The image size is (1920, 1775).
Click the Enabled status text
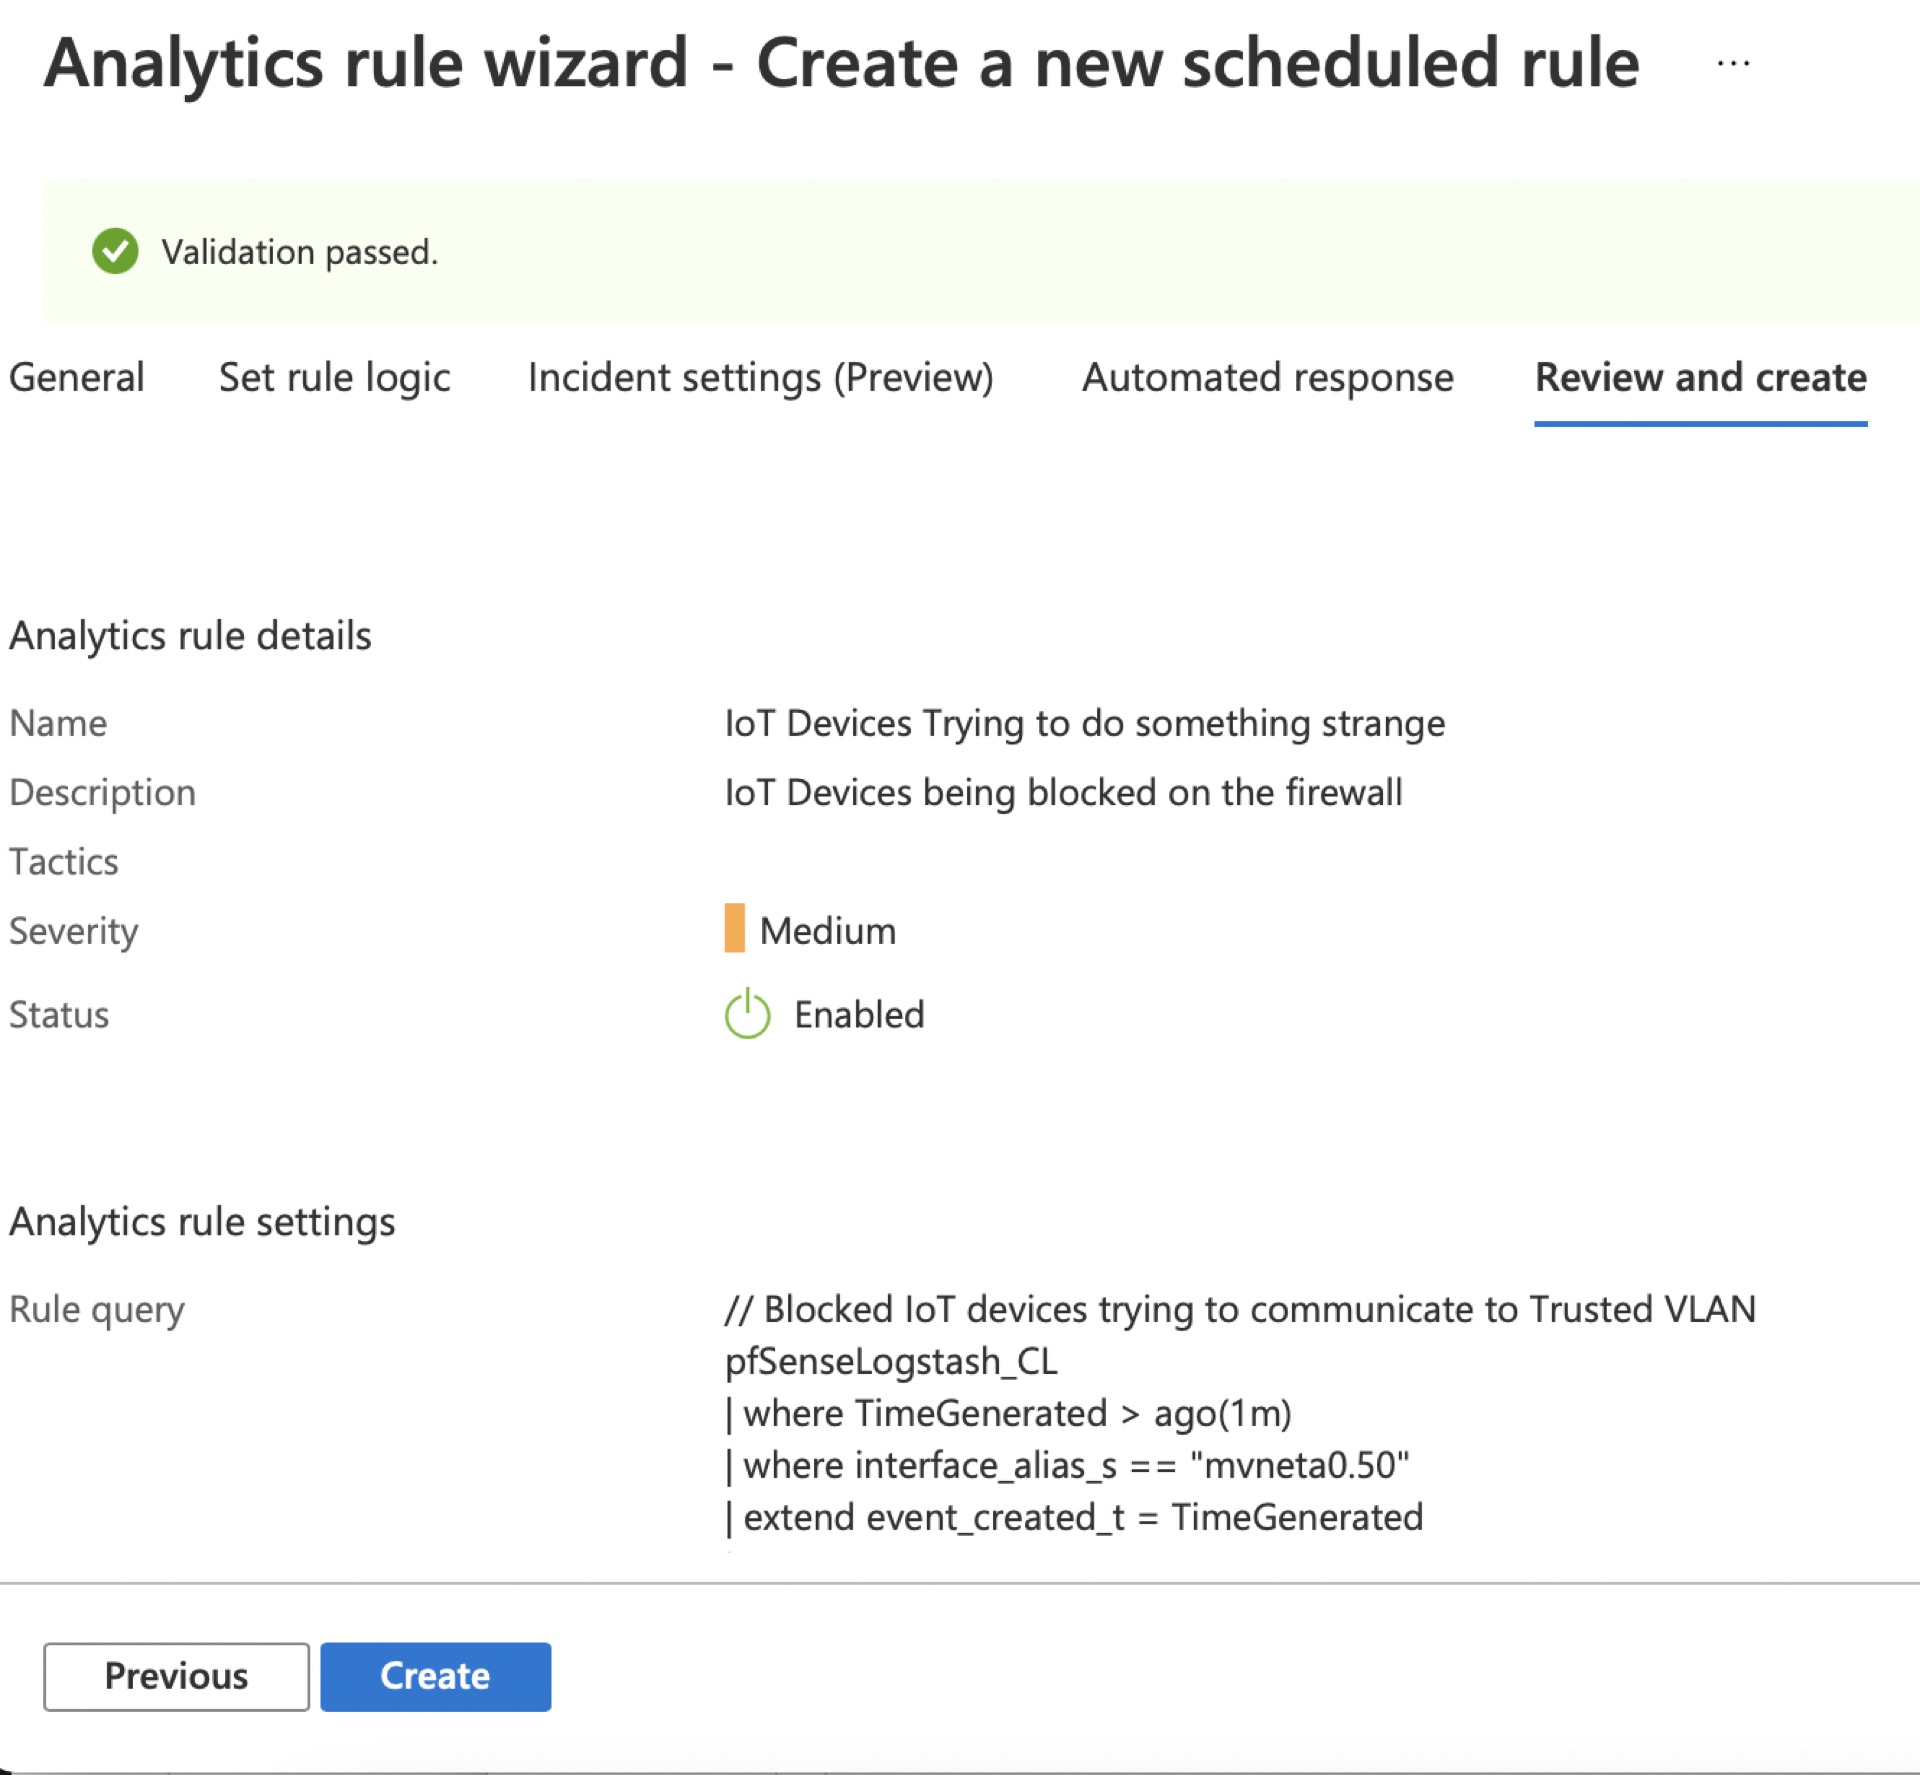[x=858, y=1015]
